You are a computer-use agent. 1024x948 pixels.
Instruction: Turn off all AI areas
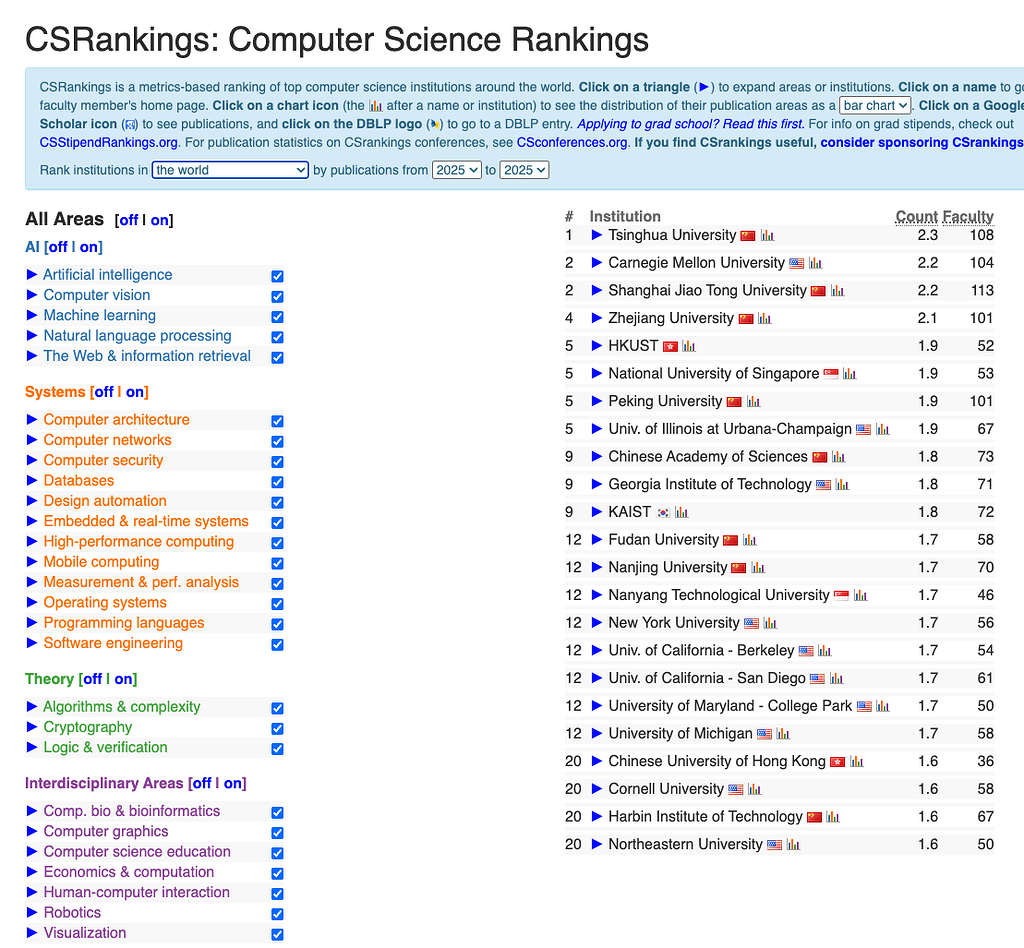(58, 247)
